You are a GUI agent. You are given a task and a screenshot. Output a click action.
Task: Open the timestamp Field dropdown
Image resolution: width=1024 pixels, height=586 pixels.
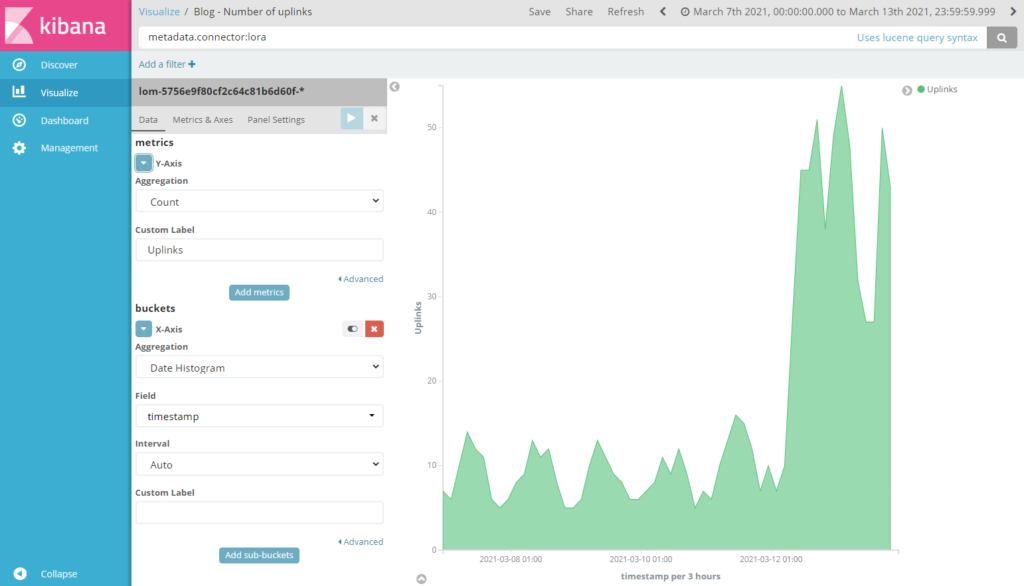259,415
